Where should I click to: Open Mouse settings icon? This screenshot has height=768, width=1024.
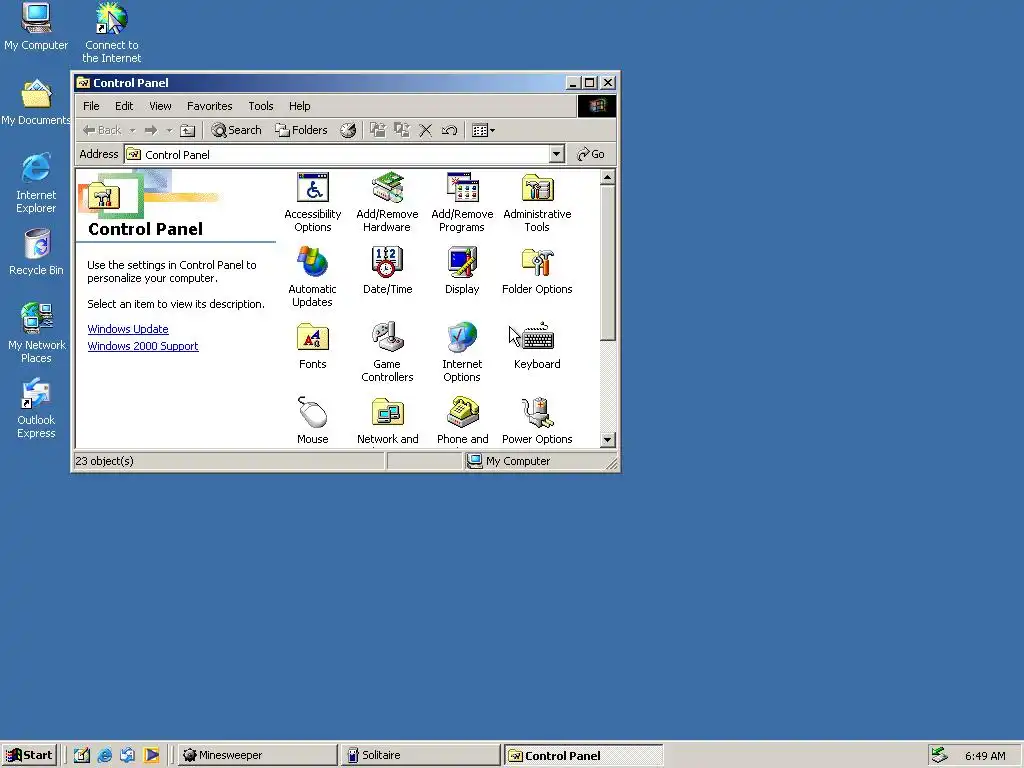pyautogui.click(x=313, y=421)
